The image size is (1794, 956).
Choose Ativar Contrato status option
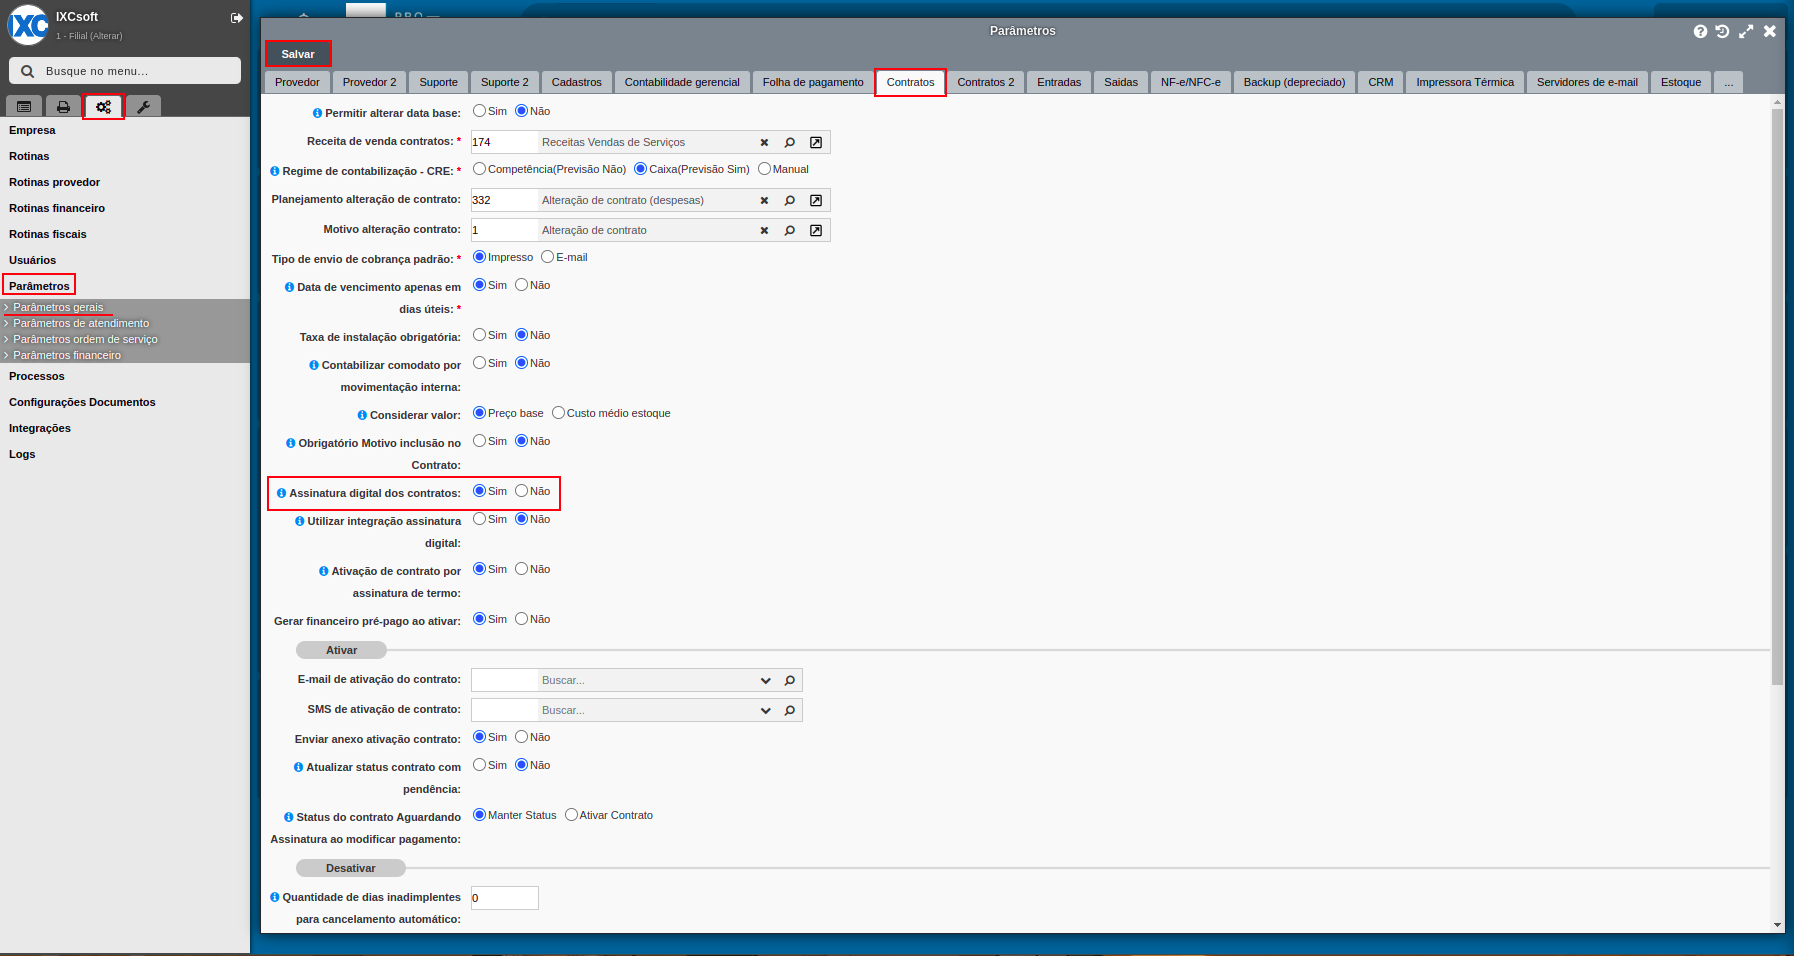(x=571, y=815)
